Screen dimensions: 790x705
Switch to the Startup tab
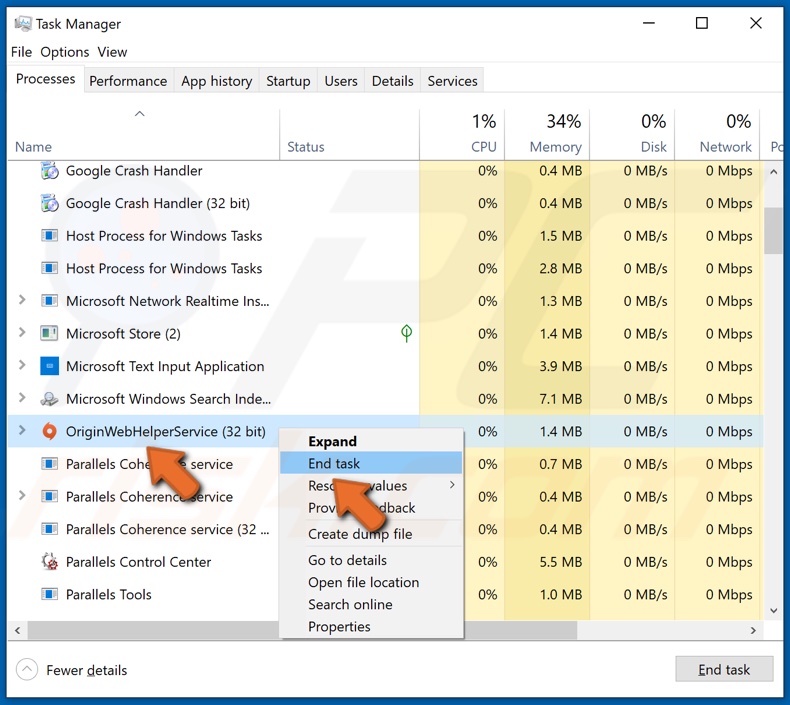coord(288,81)
